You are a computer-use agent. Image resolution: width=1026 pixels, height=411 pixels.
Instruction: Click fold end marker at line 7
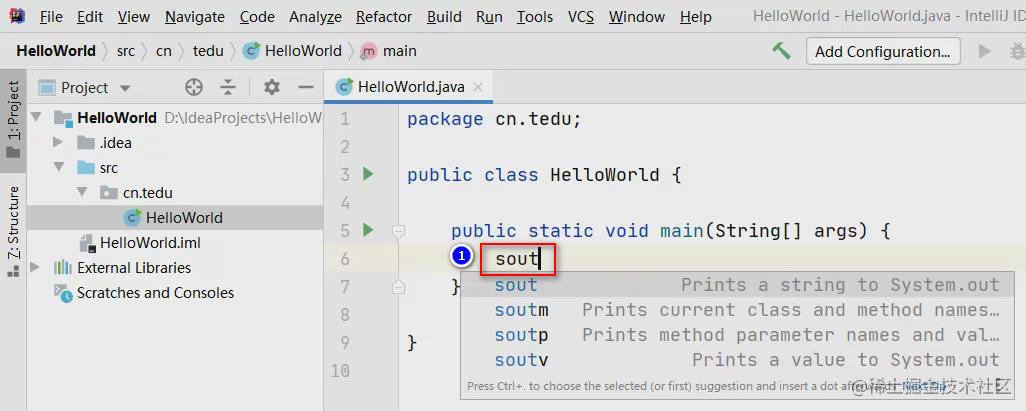click(398, 286)
